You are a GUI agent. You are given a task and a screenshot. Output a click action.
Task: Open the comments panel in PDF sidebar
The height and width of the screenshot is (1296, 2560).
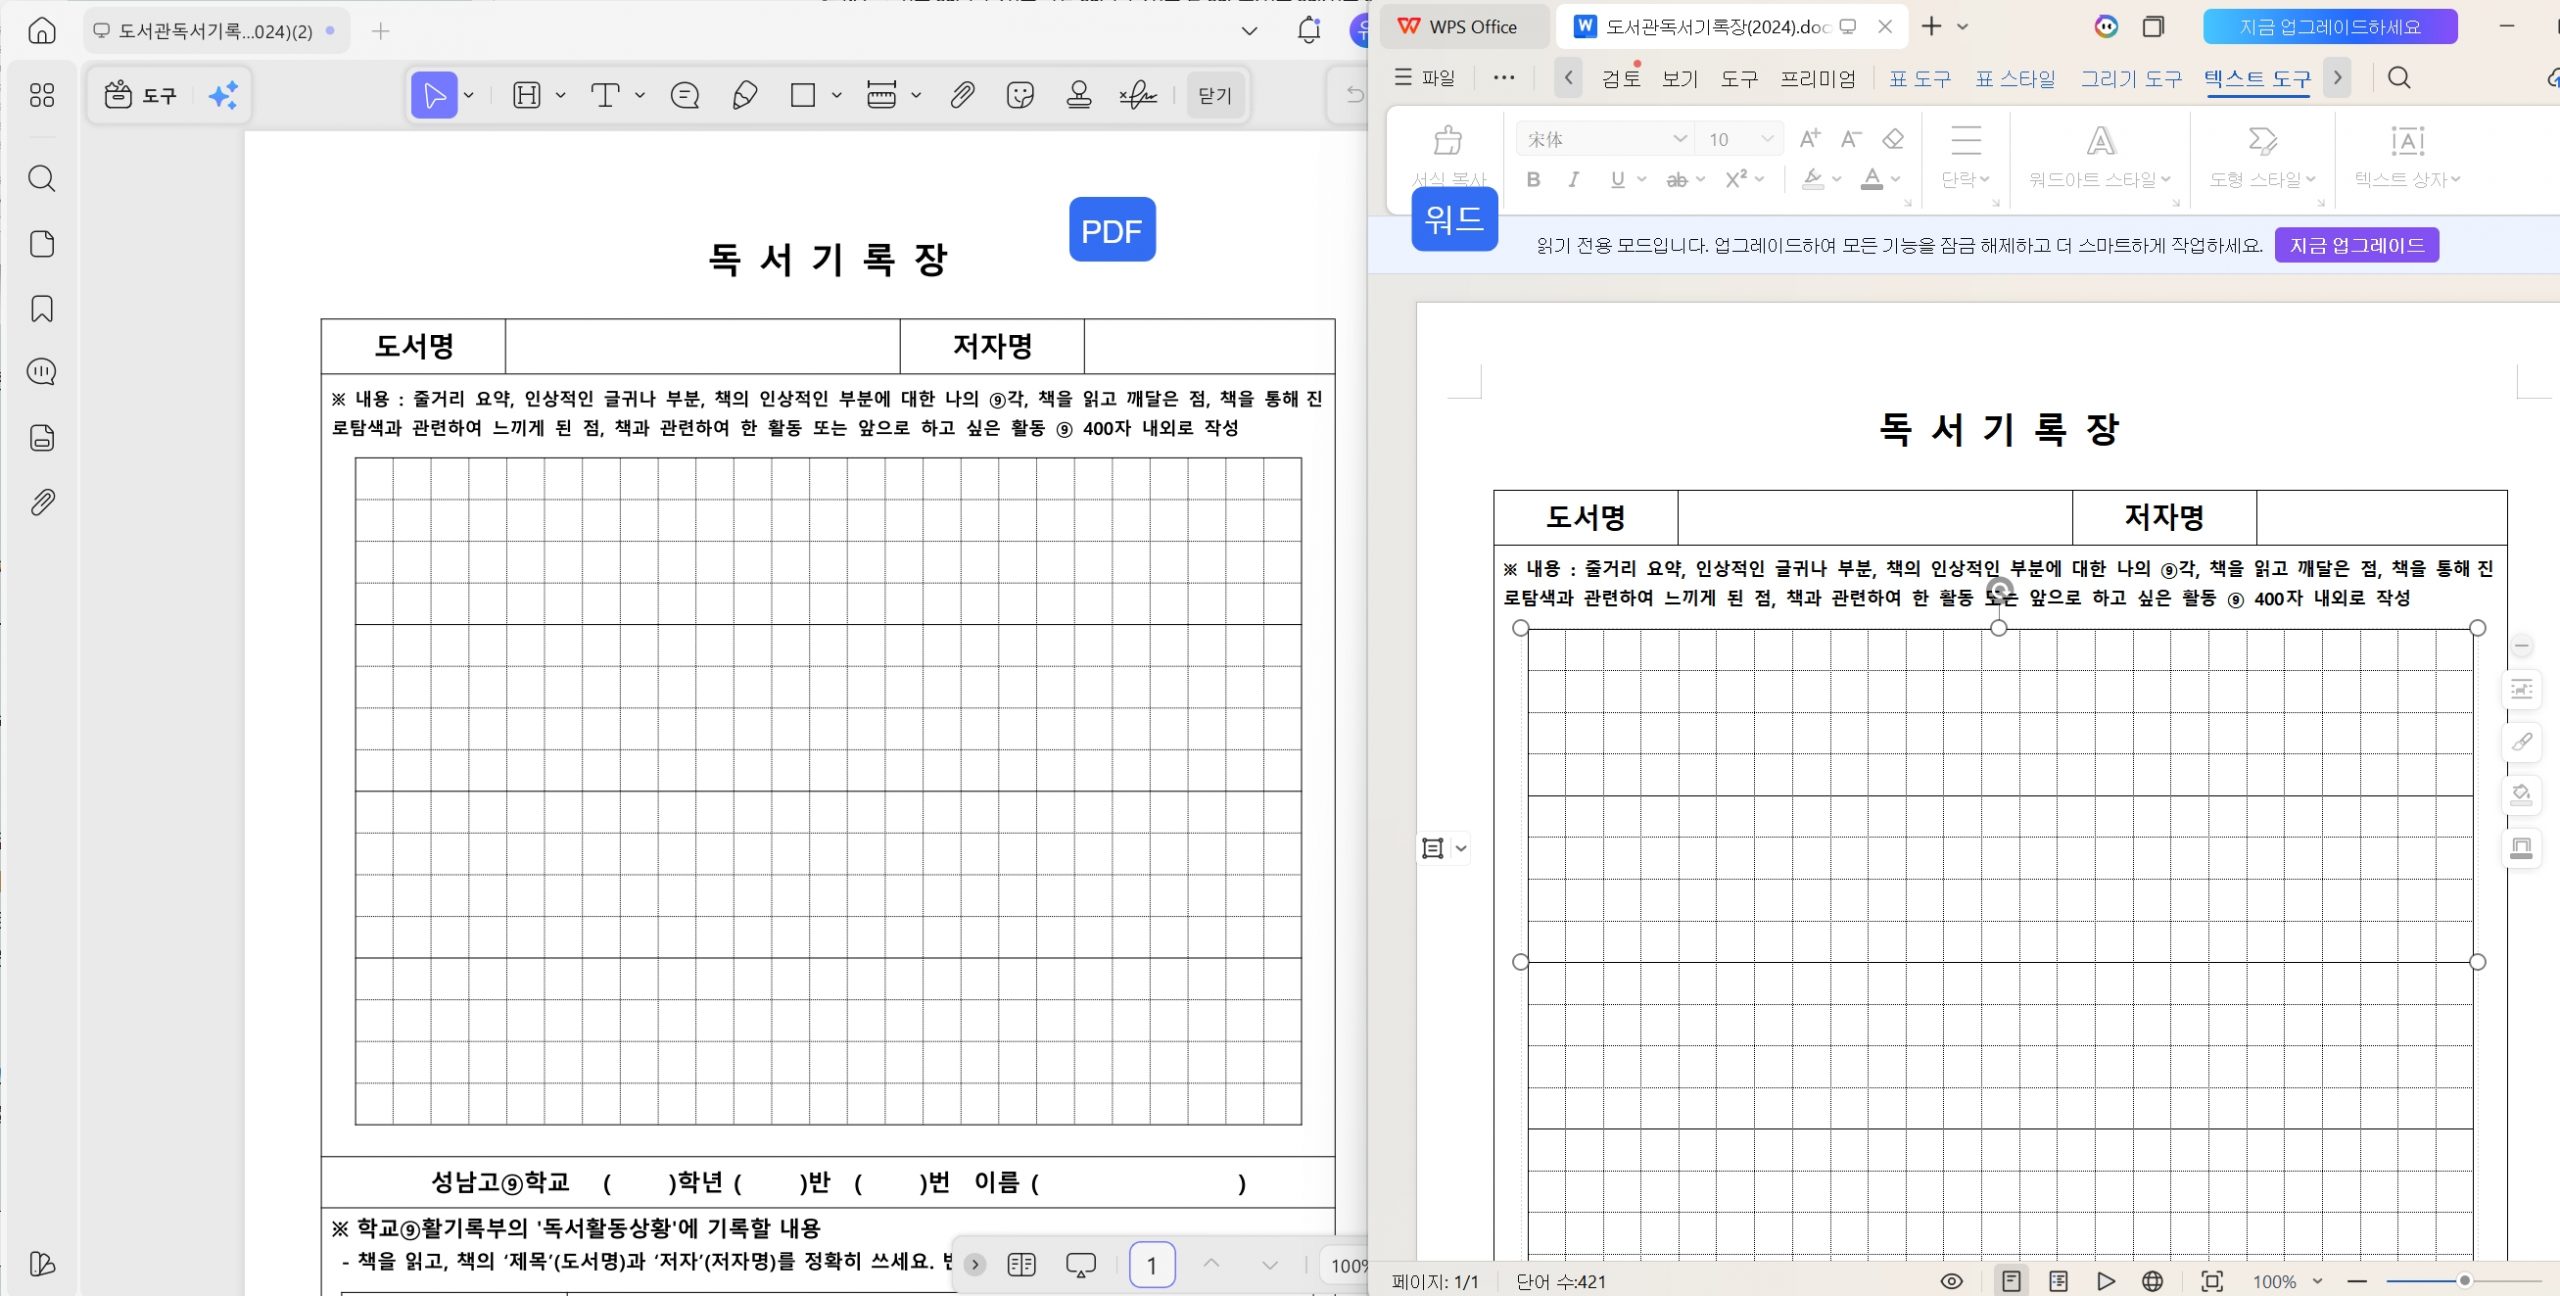[x=42, y=372]
